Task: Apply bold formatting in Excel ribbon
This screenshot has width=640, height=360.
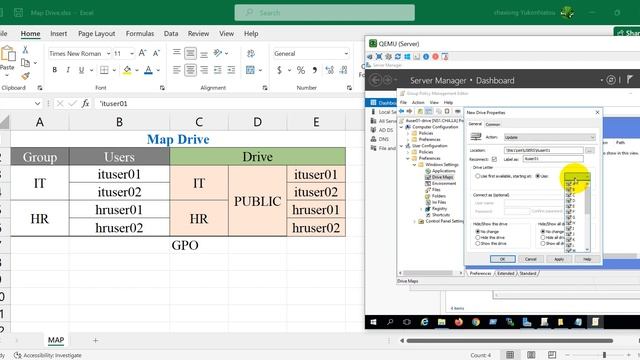Action: pyautogui.click(x=54, y=70)
